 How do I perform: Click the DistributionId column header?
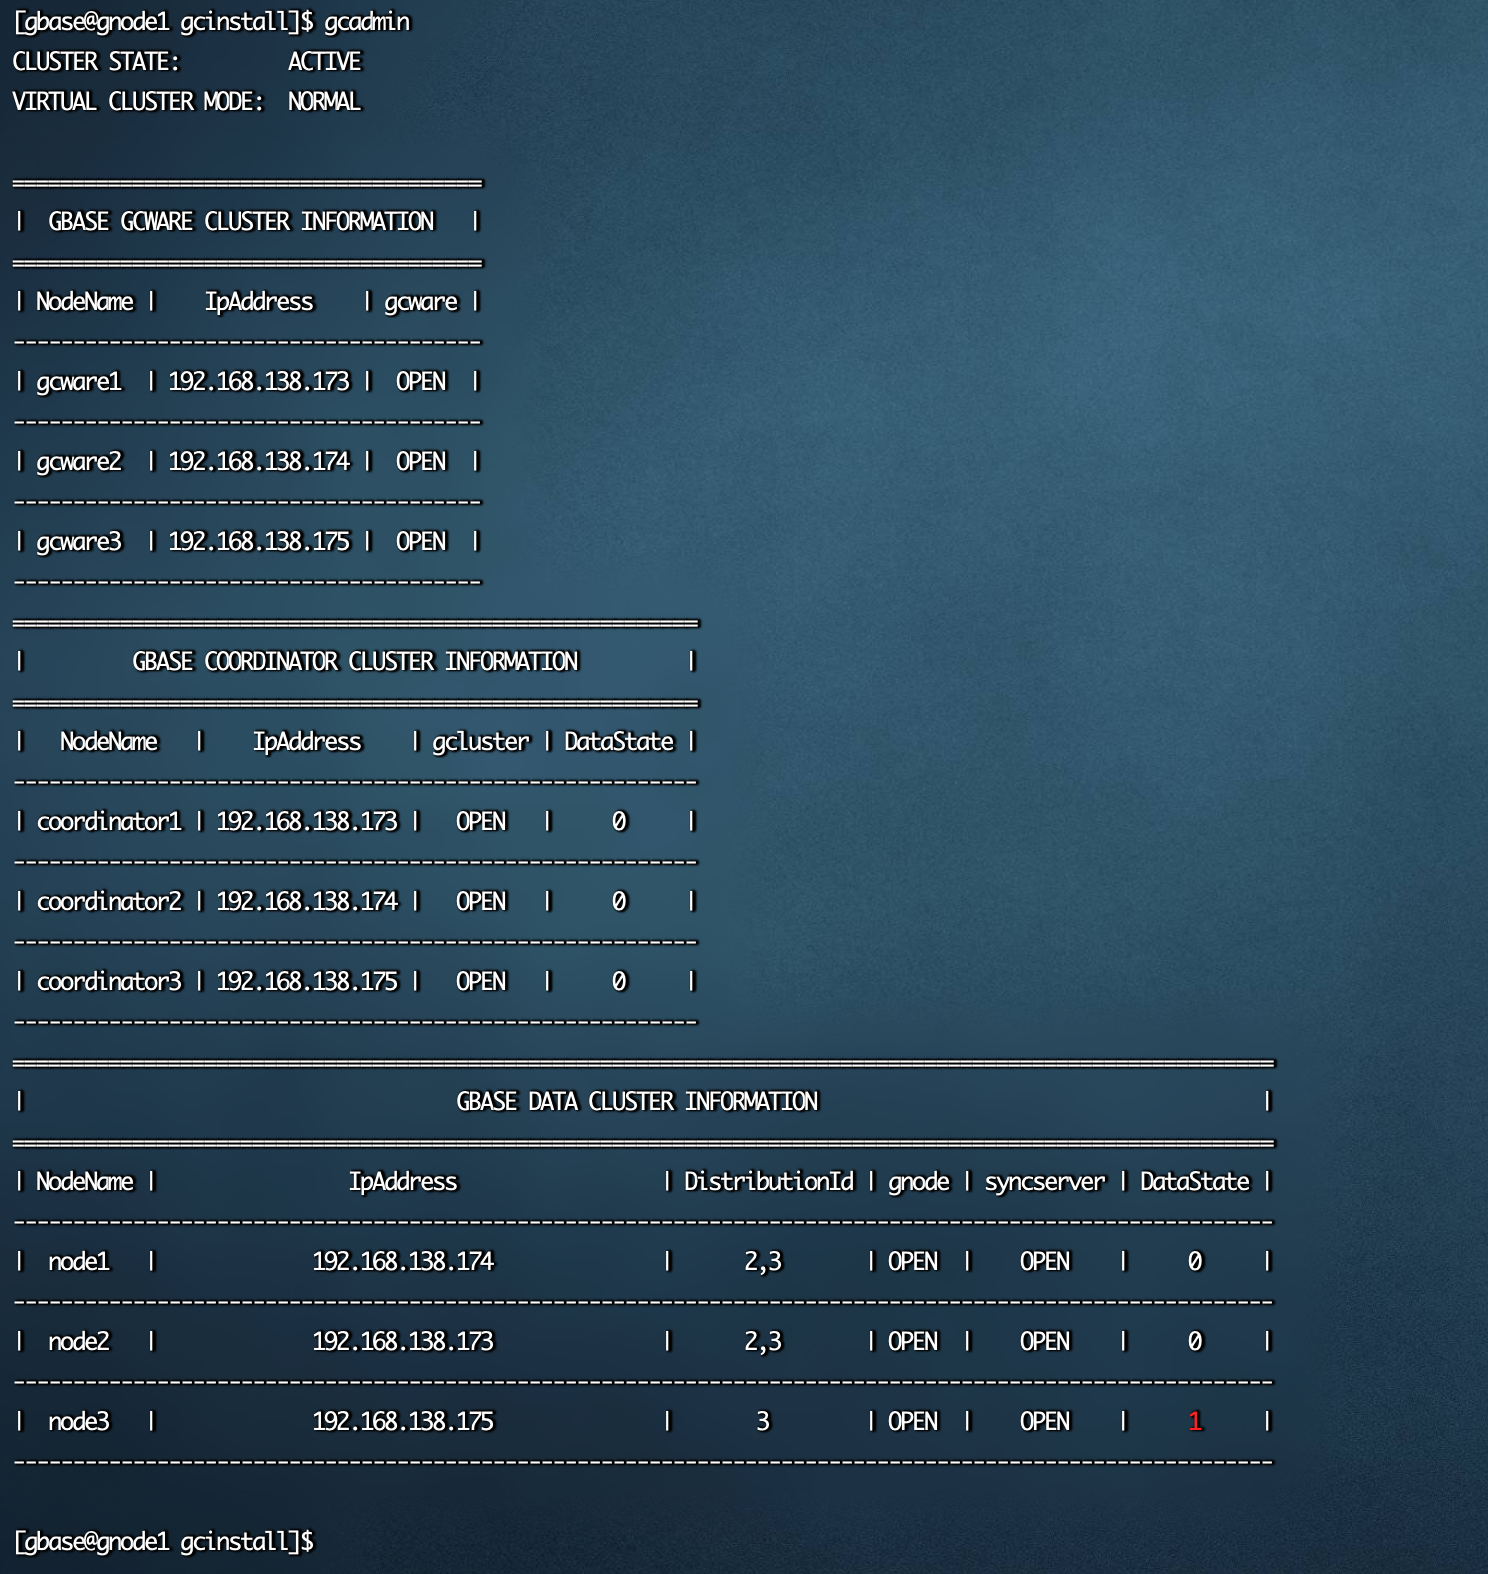coord(769,1182)
